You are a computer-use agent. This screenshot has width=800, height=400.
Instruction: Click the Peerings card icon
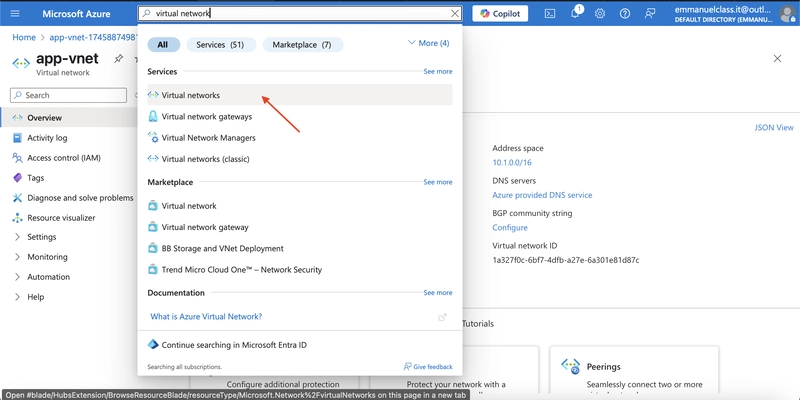[x=570, y=365]
